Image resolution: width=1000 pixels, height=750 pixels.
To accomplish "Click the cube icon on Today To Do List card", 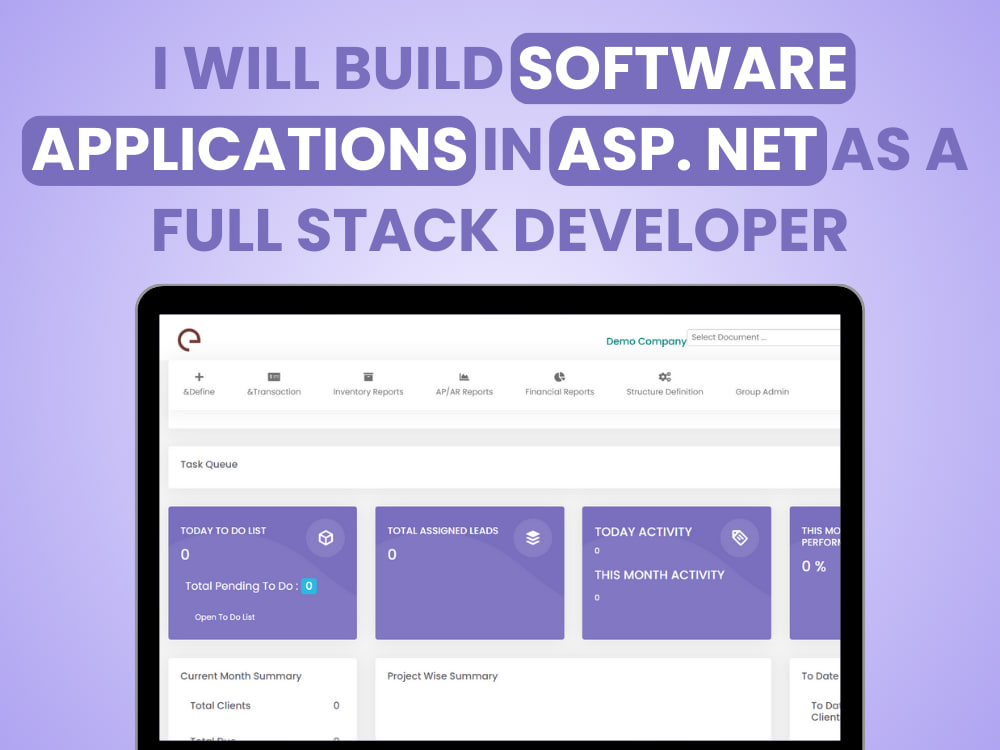I will pos(325,538).
